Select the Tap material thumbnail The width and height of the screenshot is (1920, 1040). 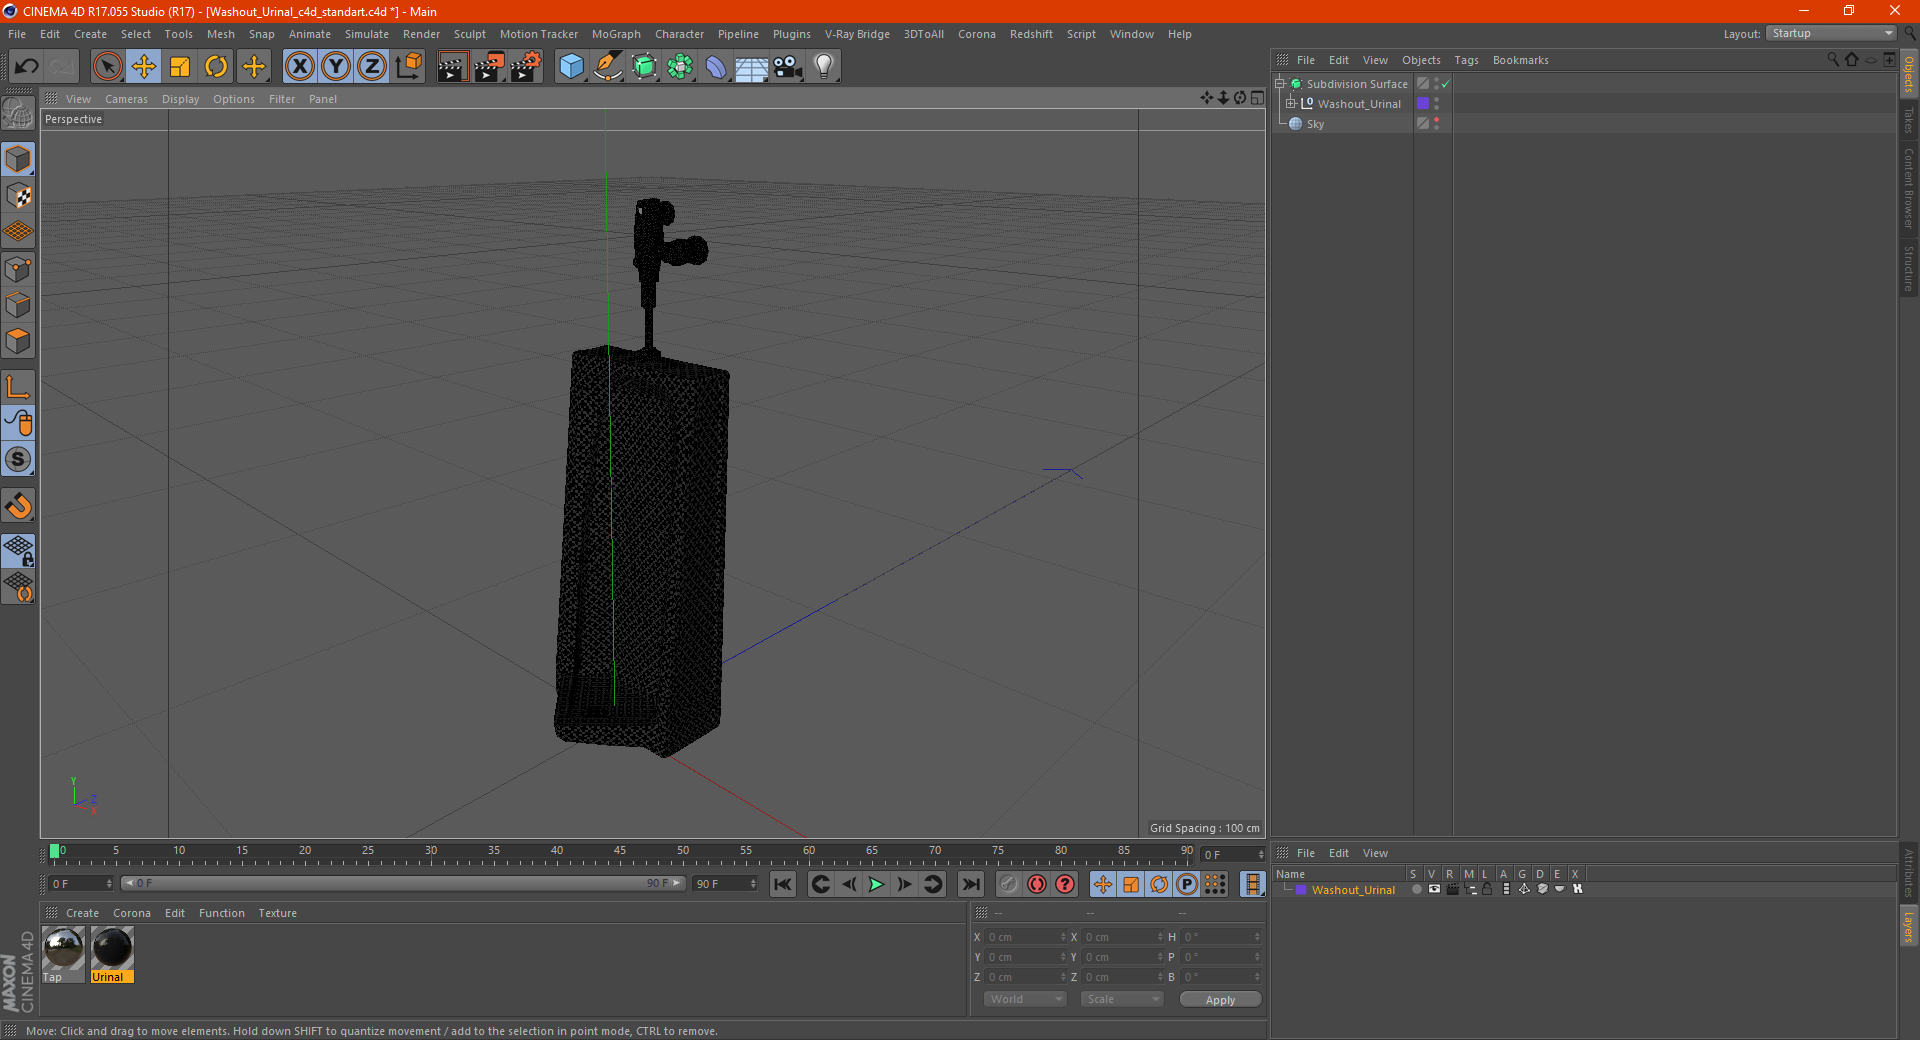click(63, 954)
